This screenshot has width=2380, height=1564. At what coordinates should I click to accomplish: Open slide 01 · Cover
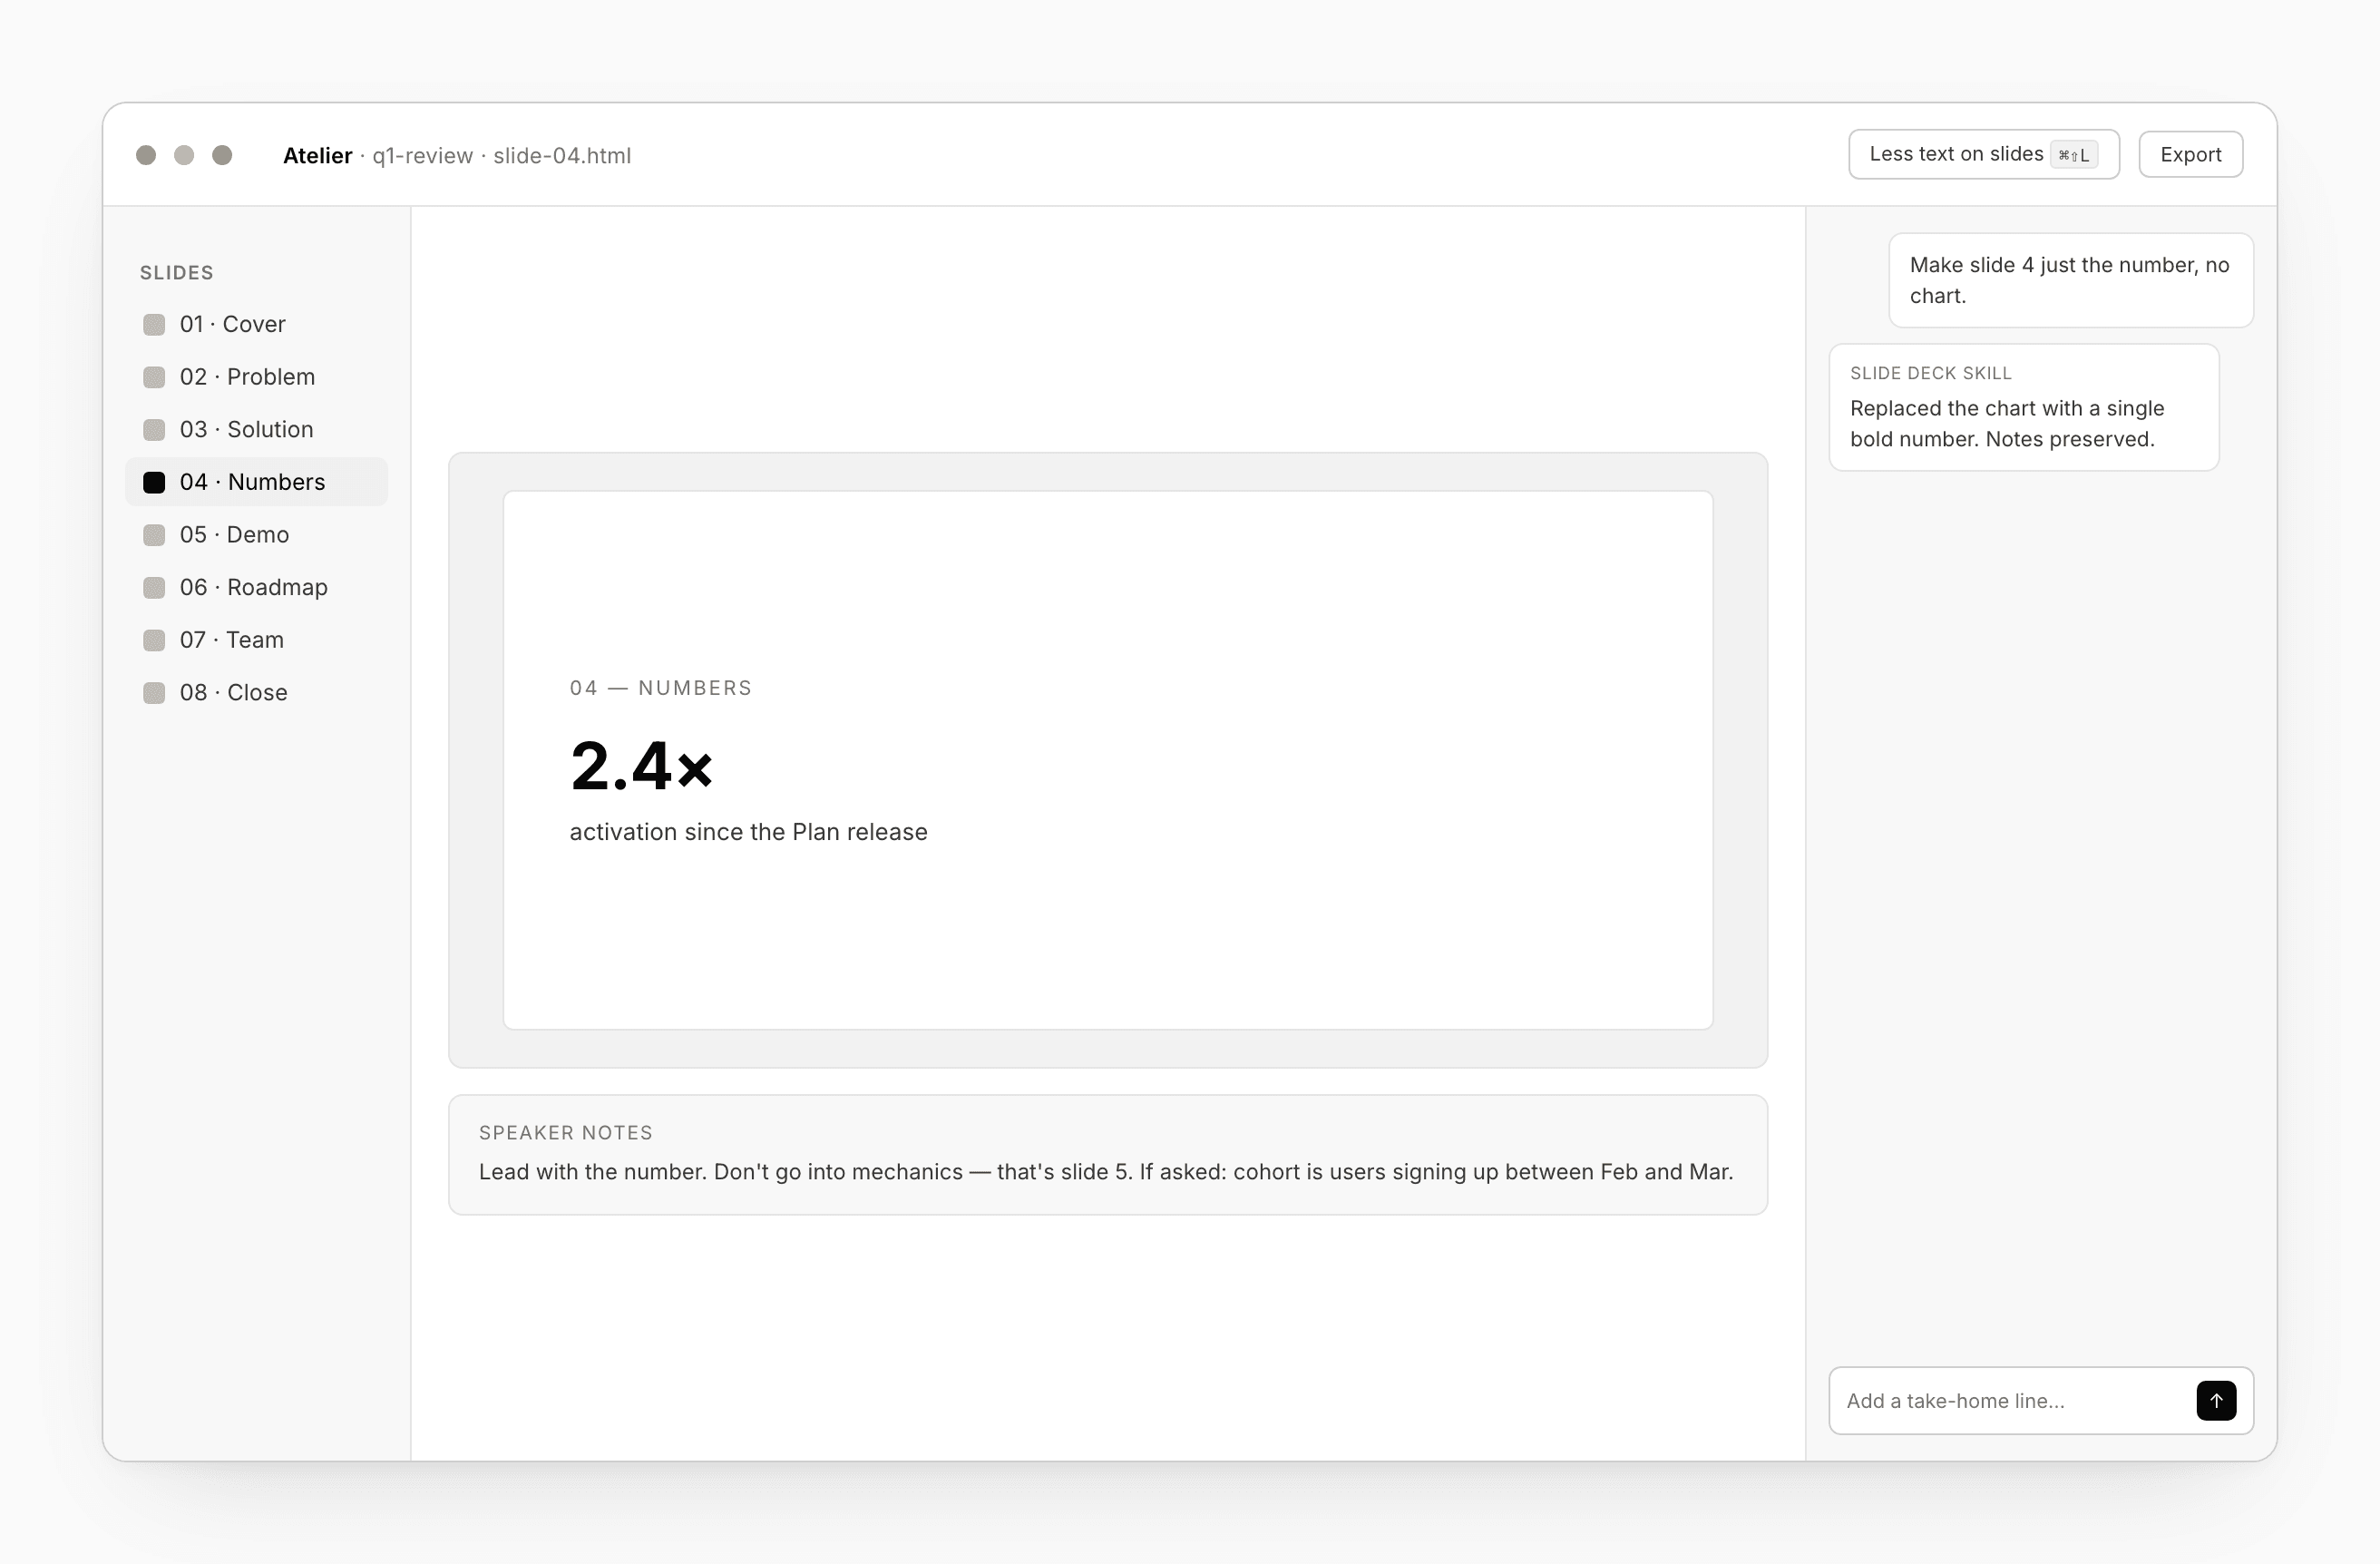click(x=256, y=324)
